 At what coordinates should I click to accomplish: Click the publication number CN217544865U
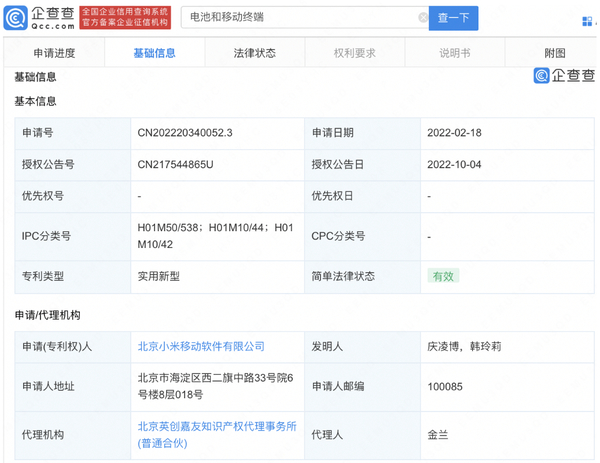point(176,165)
